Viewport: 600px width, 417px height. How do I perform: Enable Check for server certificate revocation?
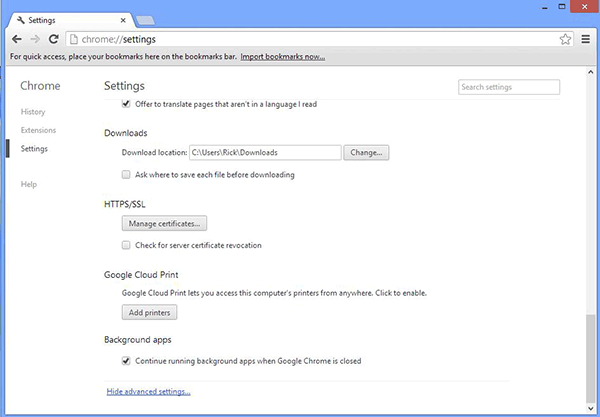pyautogui.click(x=126, y=245)
